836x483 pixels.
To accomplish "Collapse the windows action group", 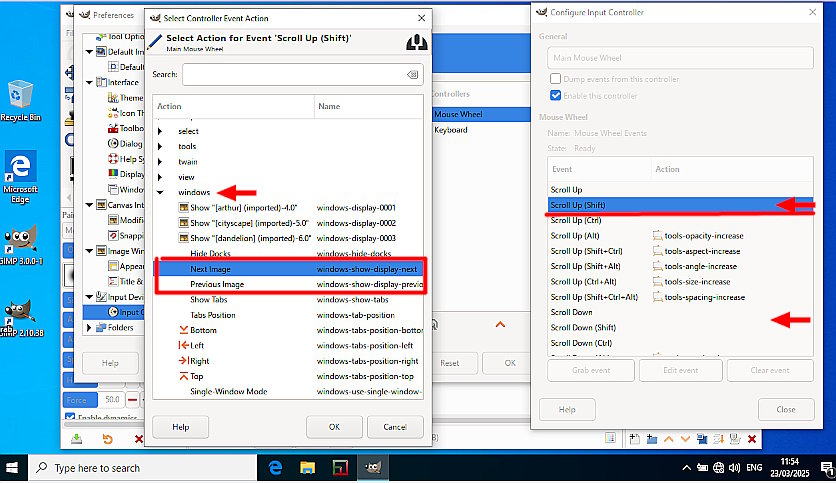I will 160,192.
